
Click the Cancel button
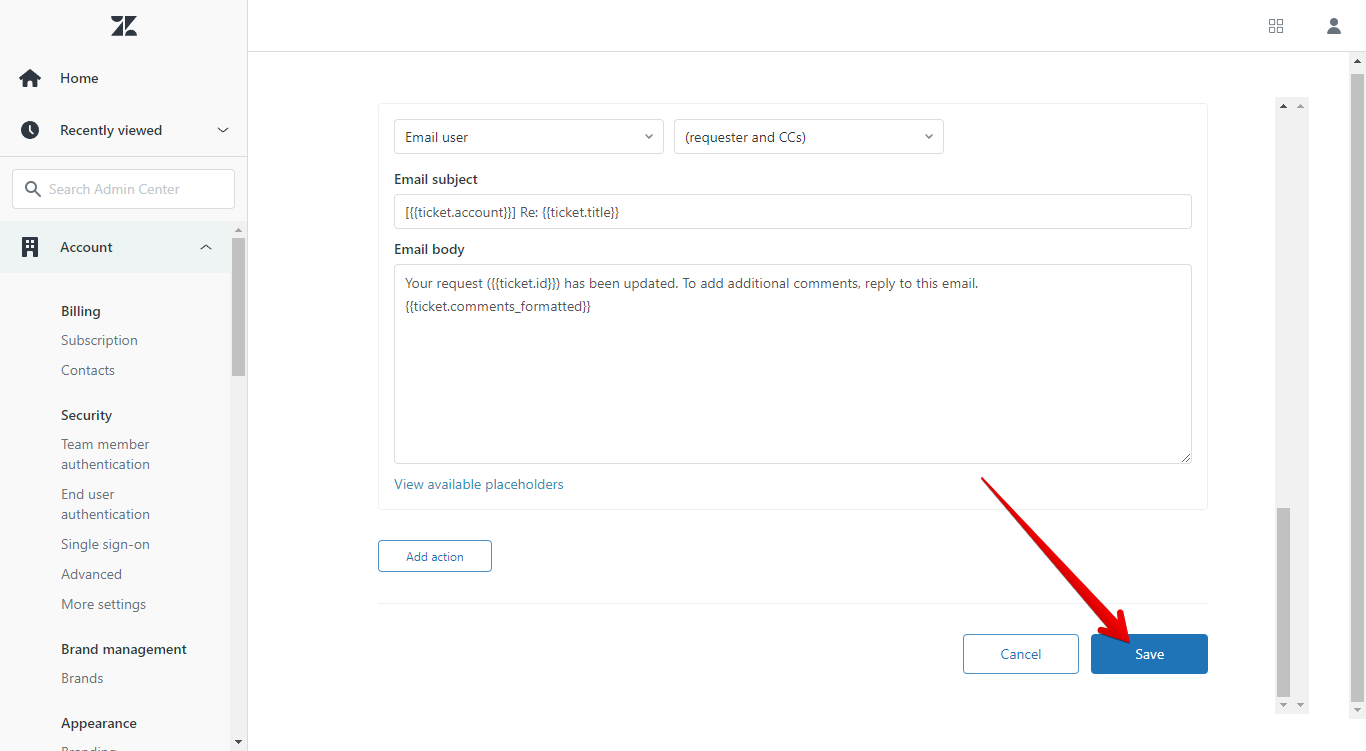pos(1021,654)
